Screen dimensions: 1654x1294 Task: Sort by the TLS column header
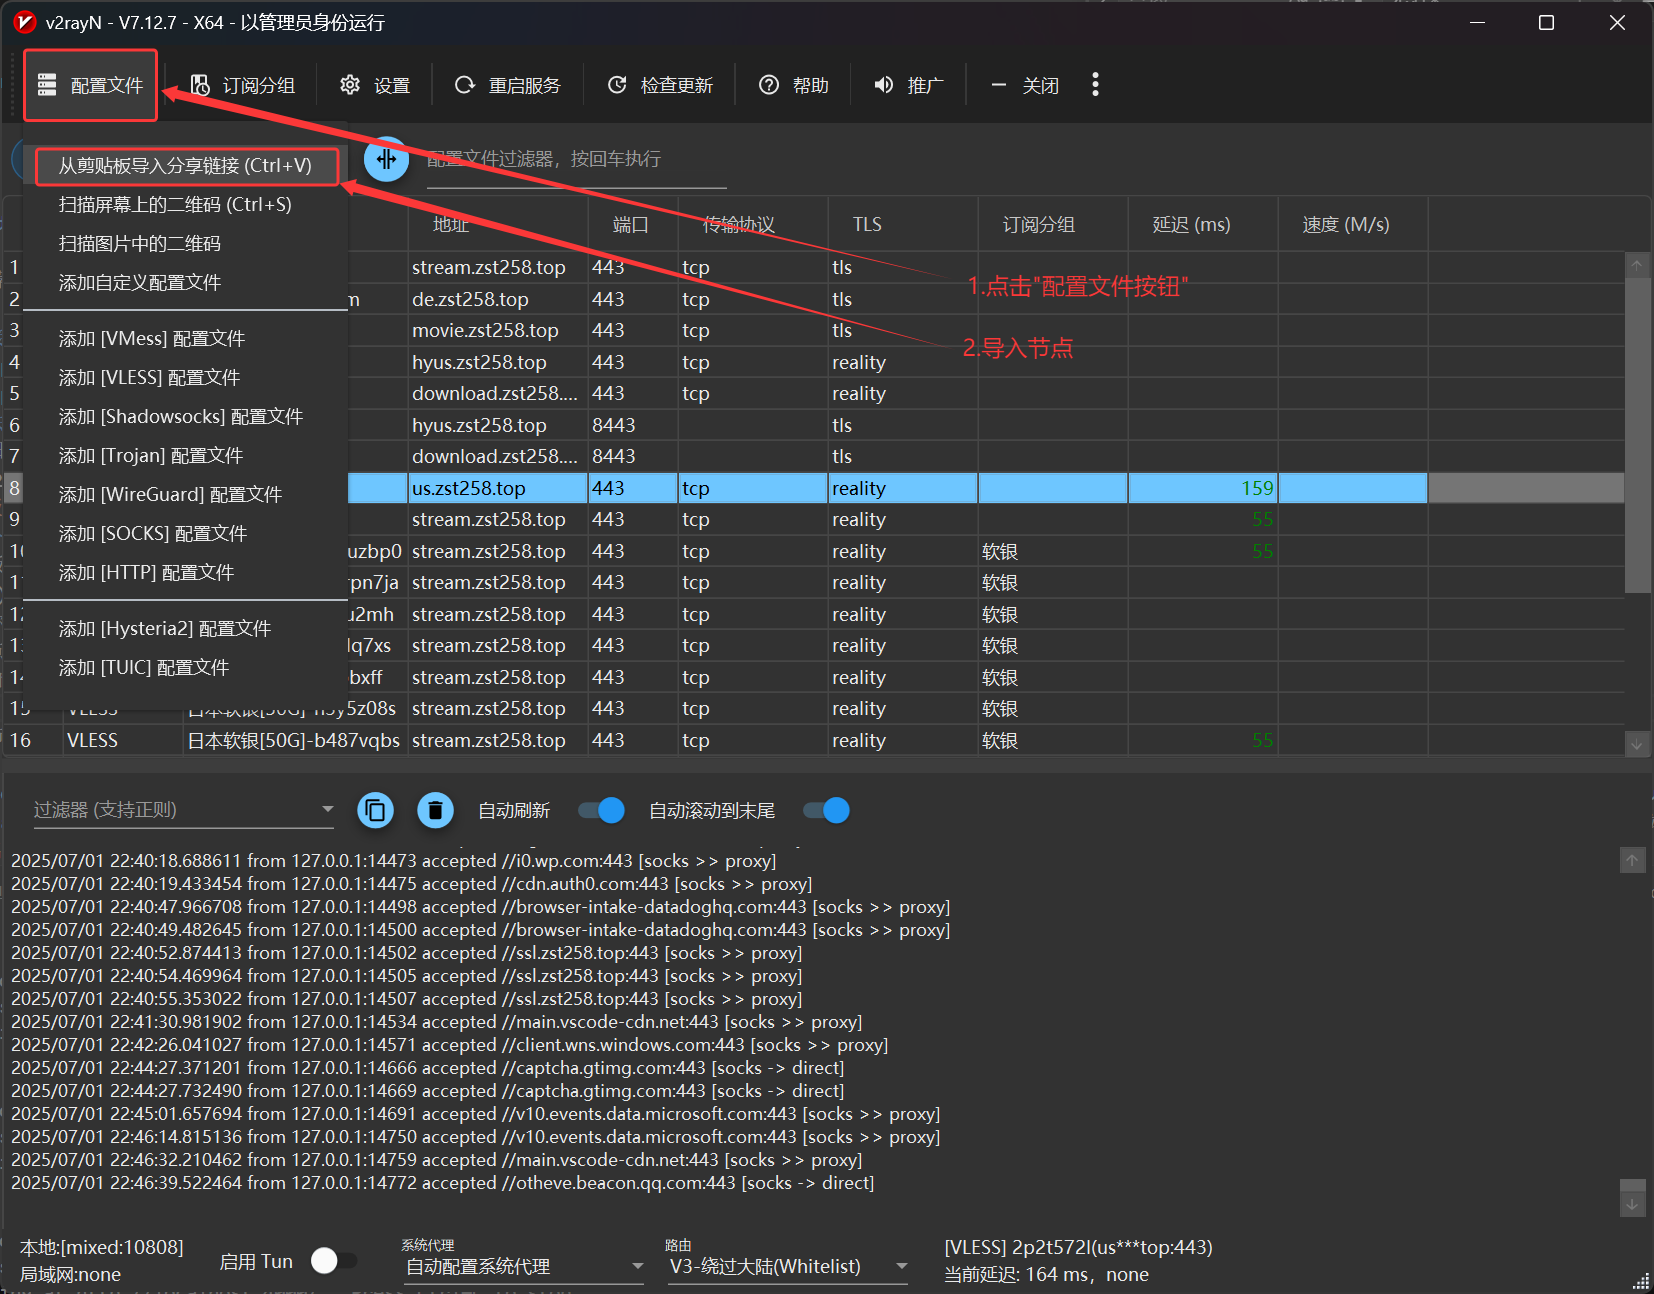click(x=903, y=224)
